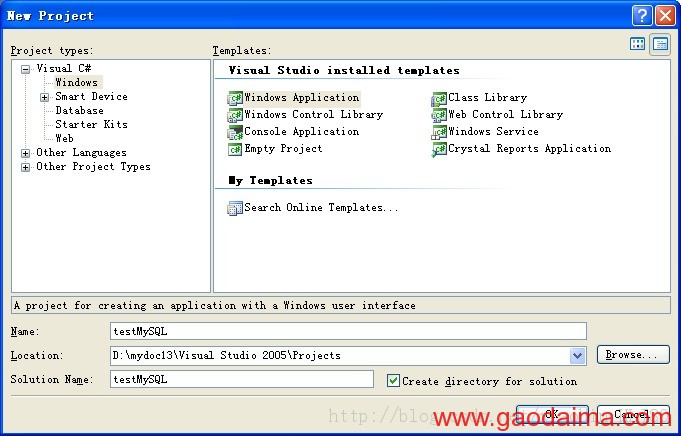Pick the Crystal Reports Application icon
Image resolution: width=681 pixels, height=436 pixels.
439,149
